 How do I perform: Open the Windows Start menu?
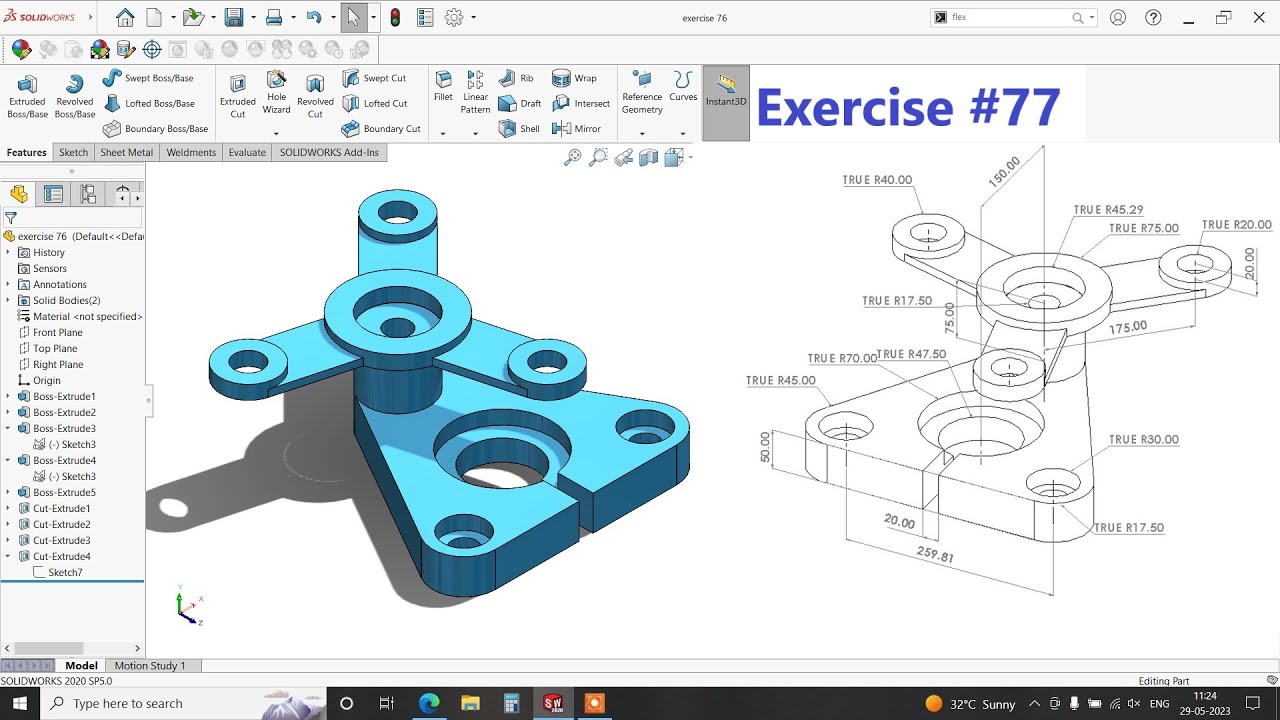click(x=20, y=703)
